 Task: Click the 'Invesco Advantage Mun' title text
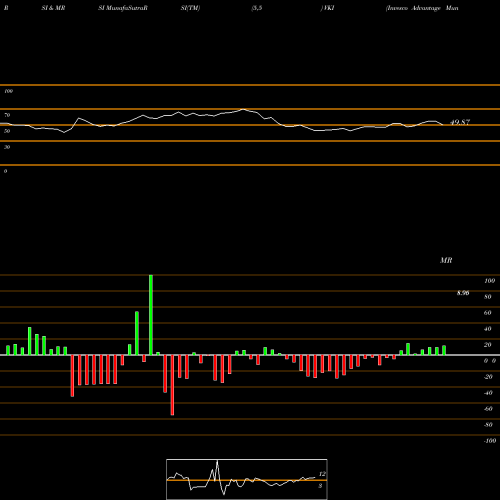click(422, 8)
